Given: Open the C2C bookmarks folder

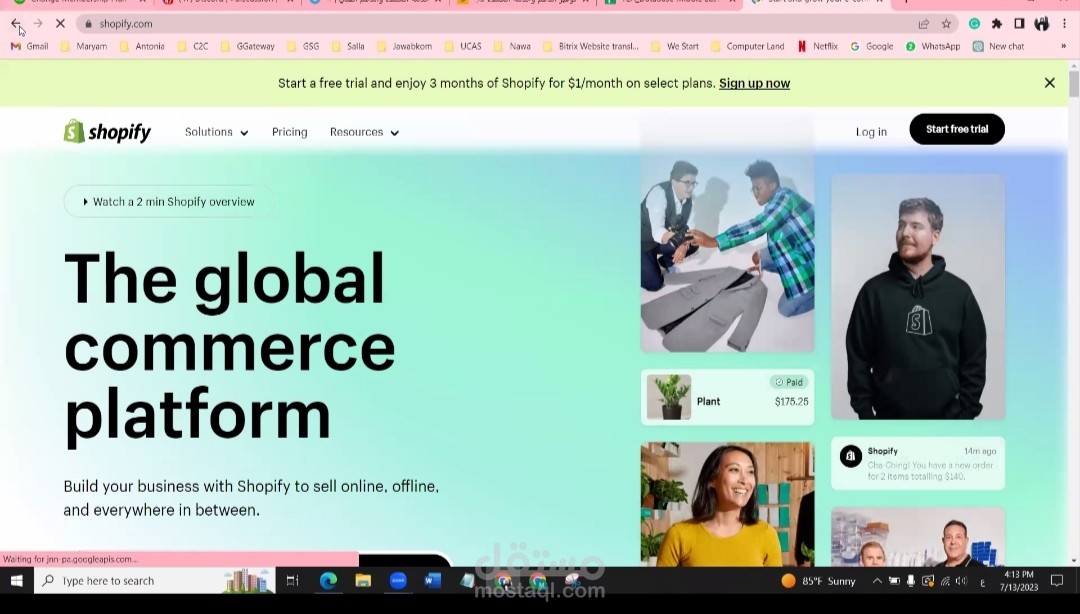Looking at the screenshot, I should pyautogui.click(x=194, y=46).
